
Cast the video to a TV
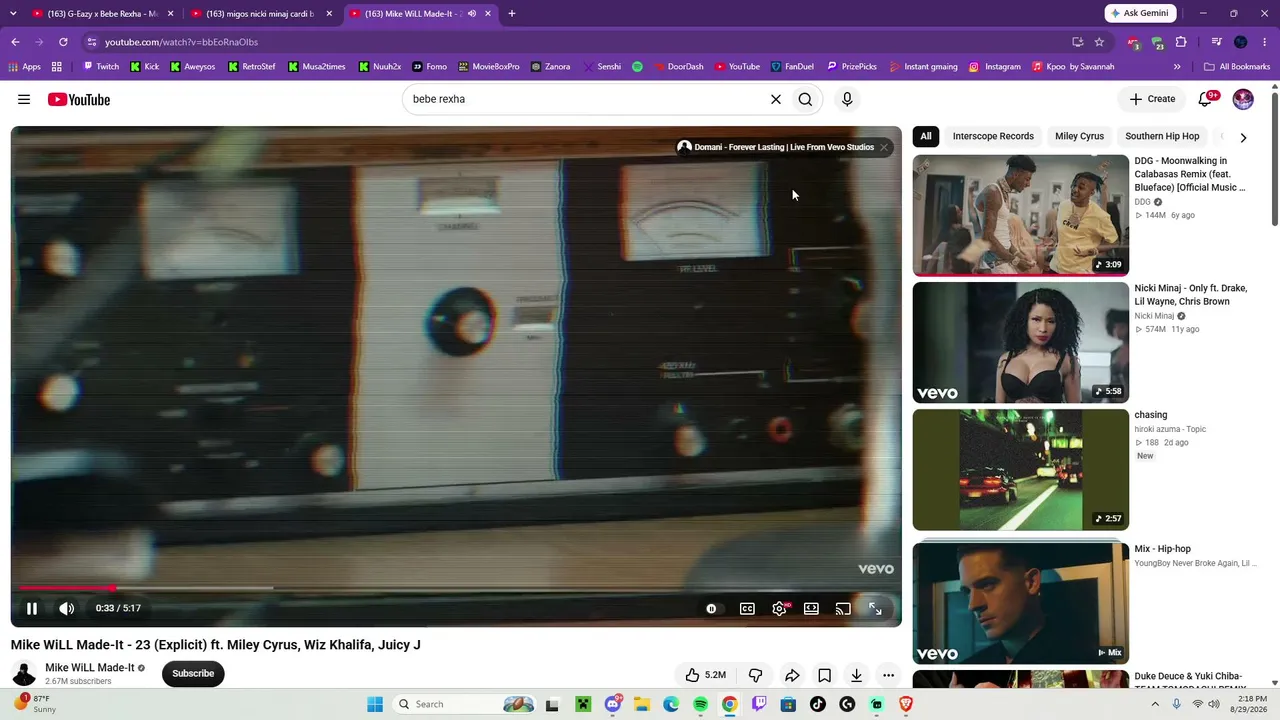point(843,608)
